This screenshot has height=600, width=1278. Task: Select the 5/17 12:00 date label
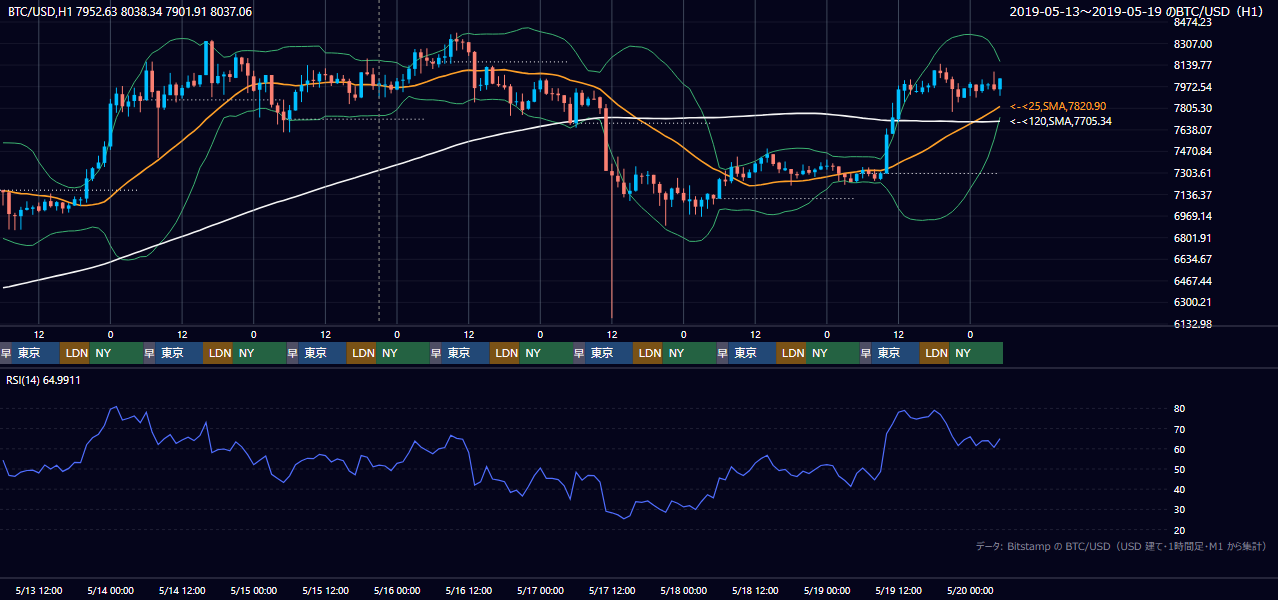pos(612,591)
